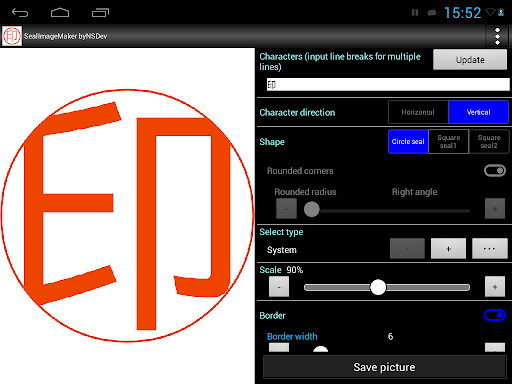Screen dimensions: 512x384
Task: Click the Update button
Action: pyautogui.click(x=470, y=60)
